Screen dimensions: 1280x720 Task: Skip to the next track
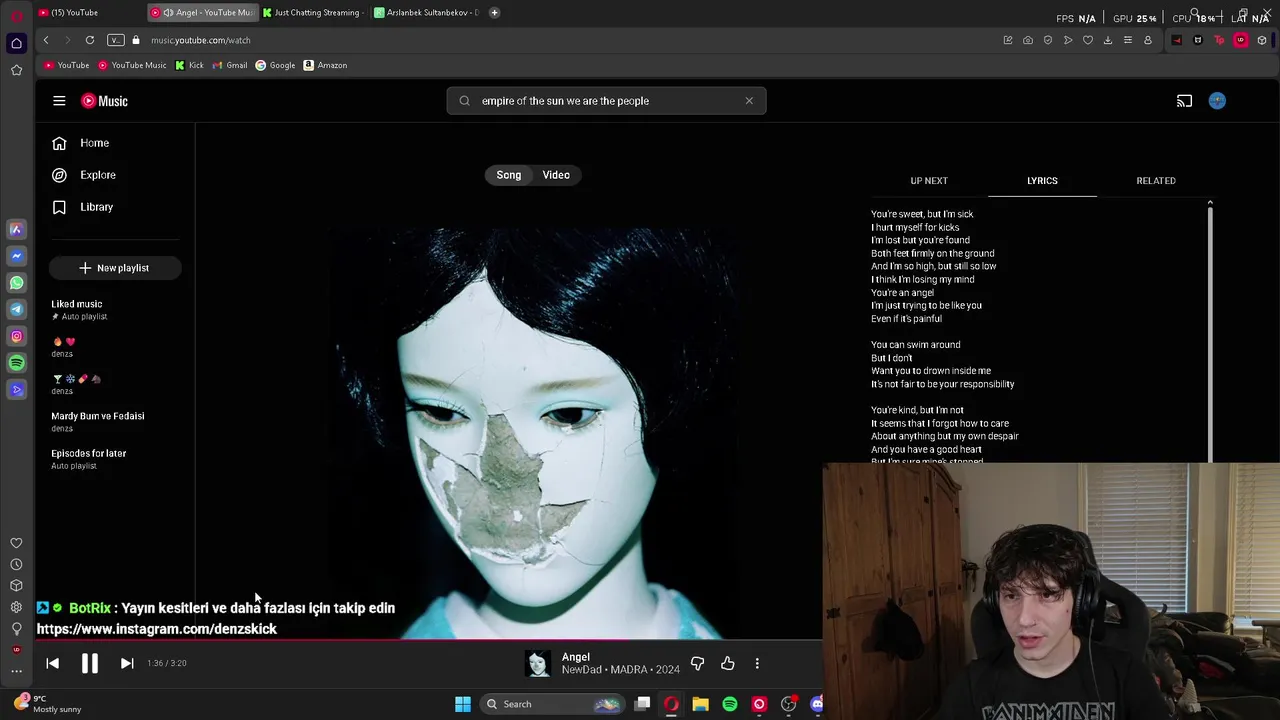pyautogui.click(x=127, y=663)
